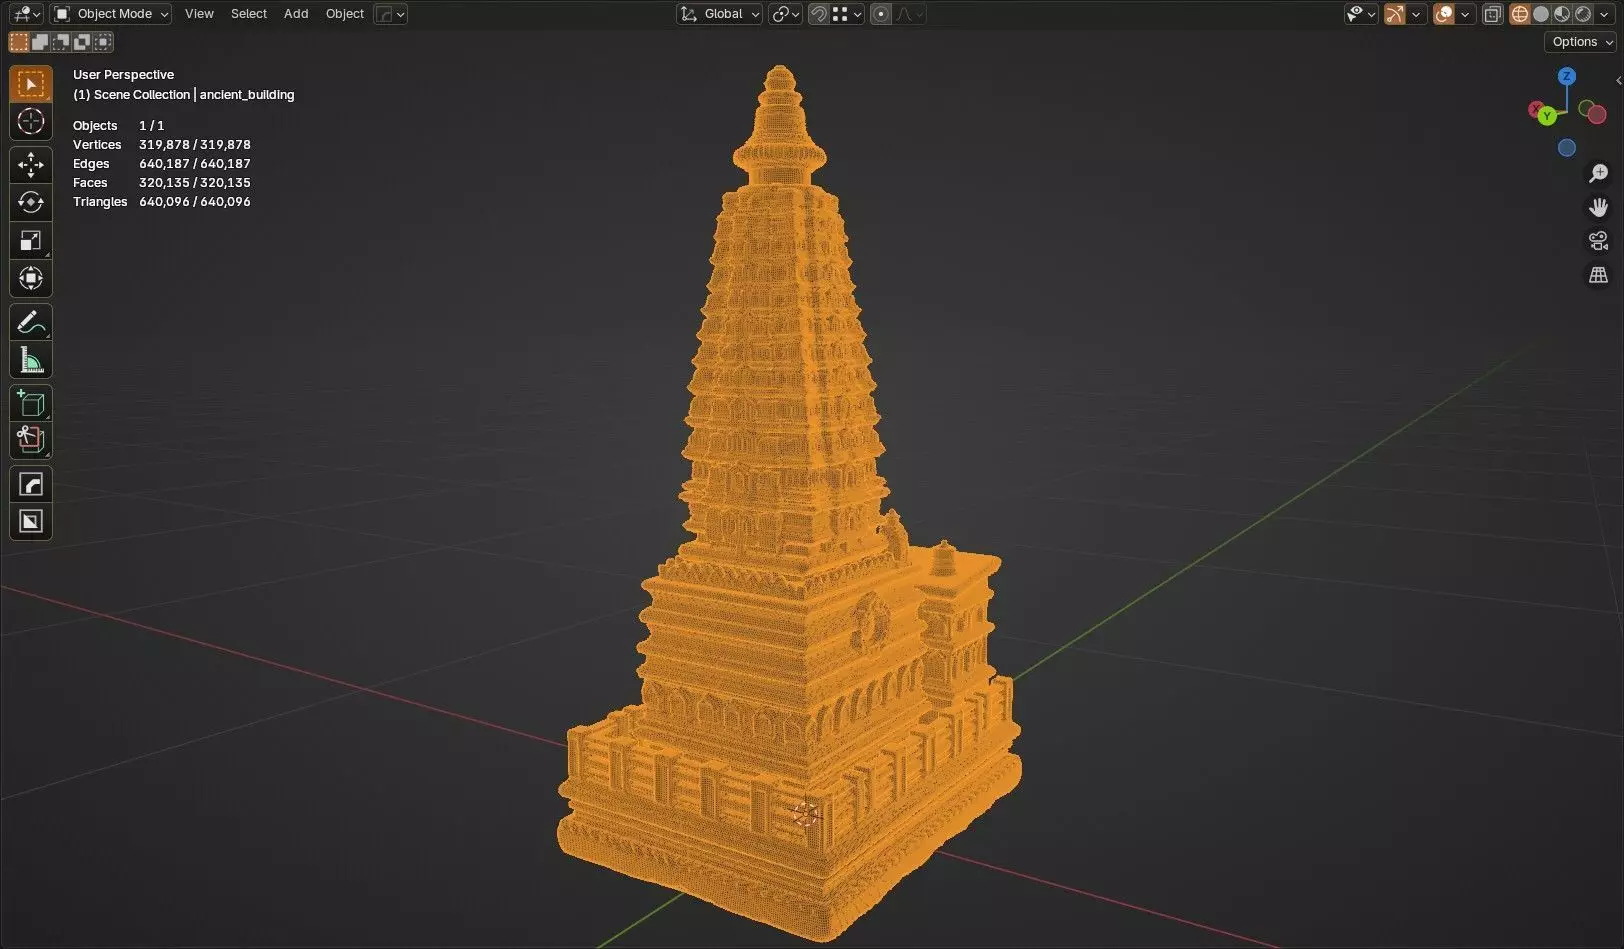1624x949 pixels.
Task: Toggle viewport gizmos display
Action: pyautogui.click(x=1394, y=14)
